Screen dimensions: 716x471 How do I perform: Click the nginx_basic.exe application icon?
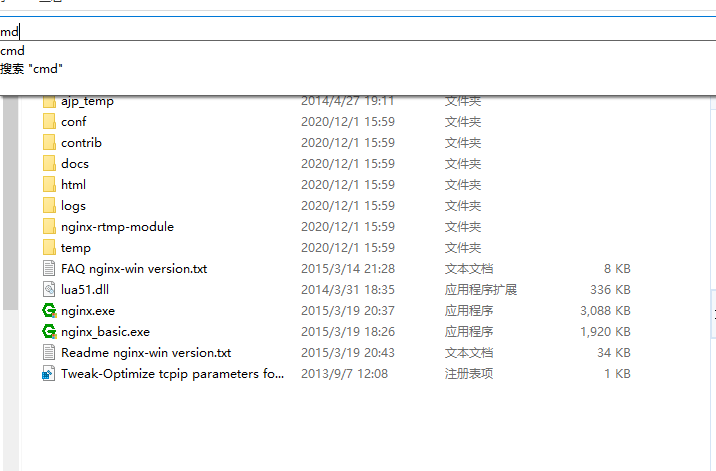click(49, 332)
